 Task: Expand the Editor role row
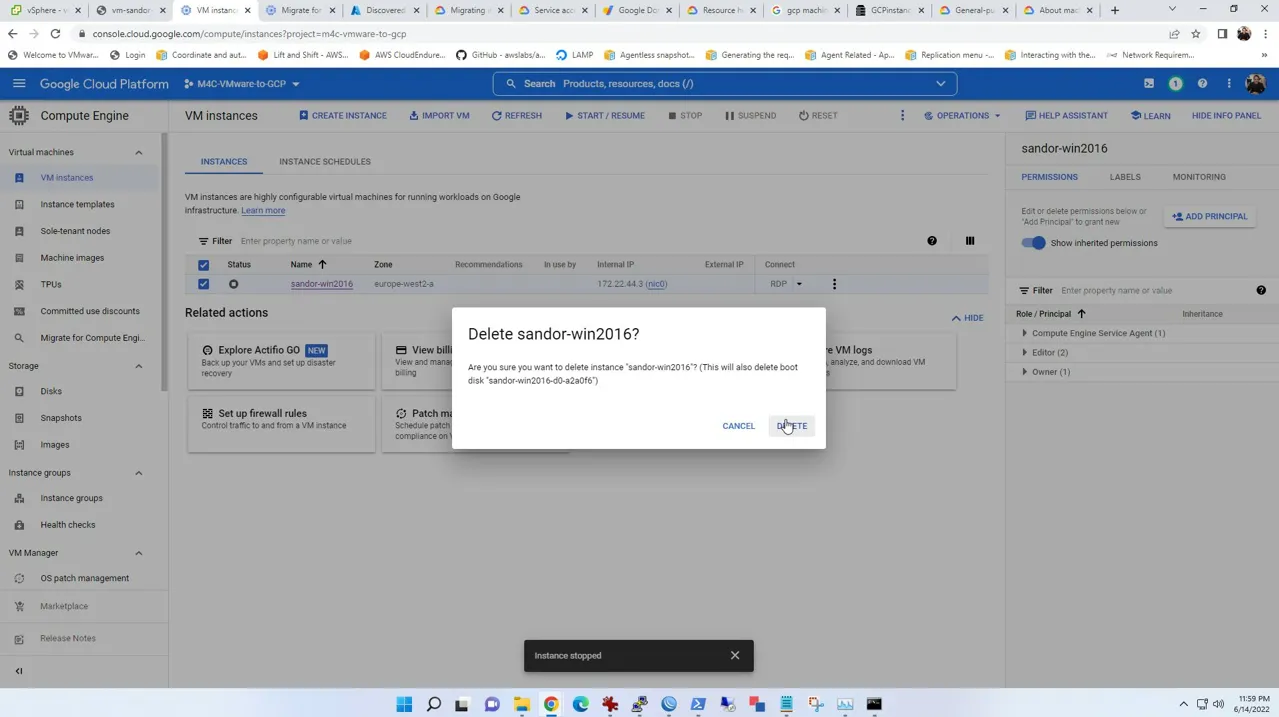click(1024, 352)
